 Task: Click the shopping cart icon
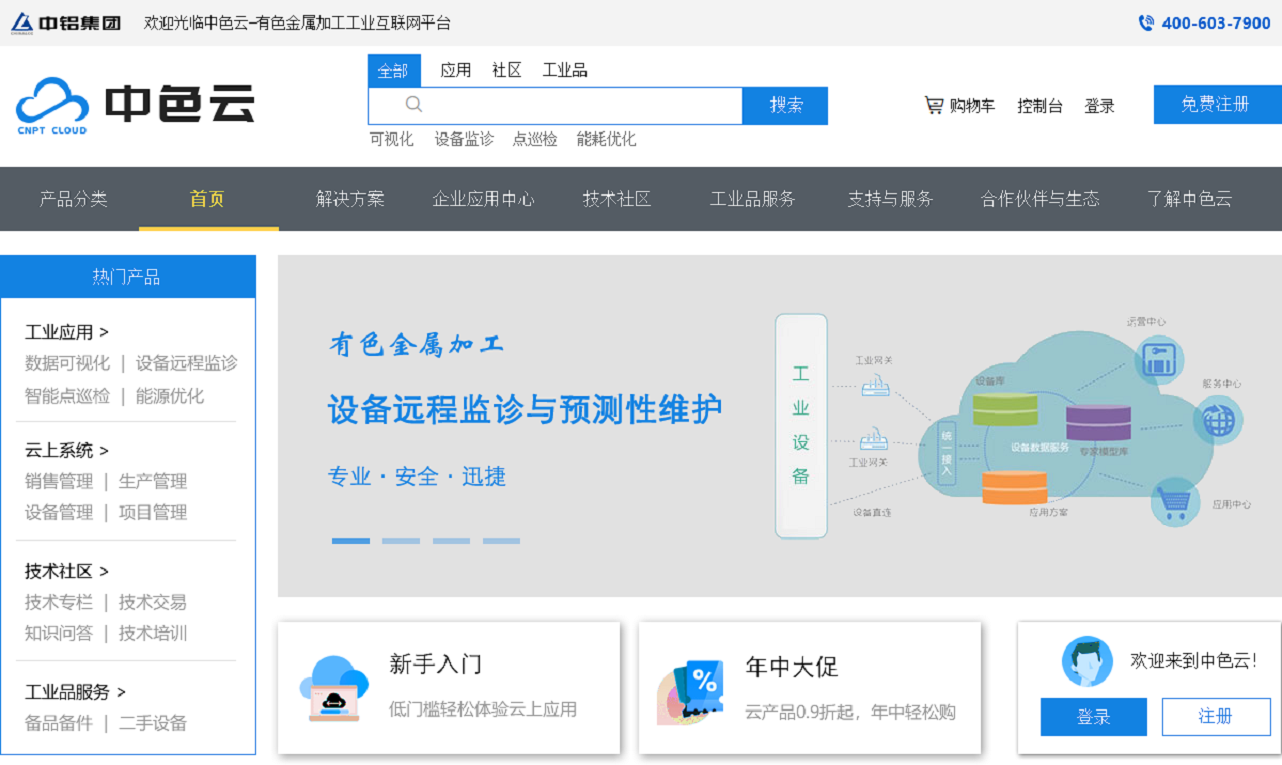click(934, 105)
